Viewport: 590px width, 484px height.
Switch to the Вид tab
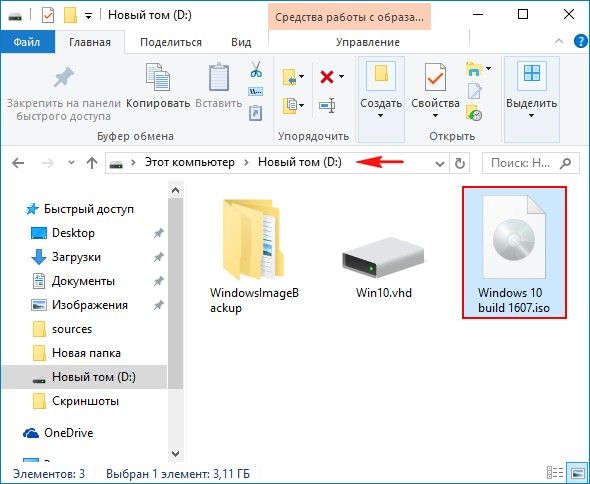point(241,42)
